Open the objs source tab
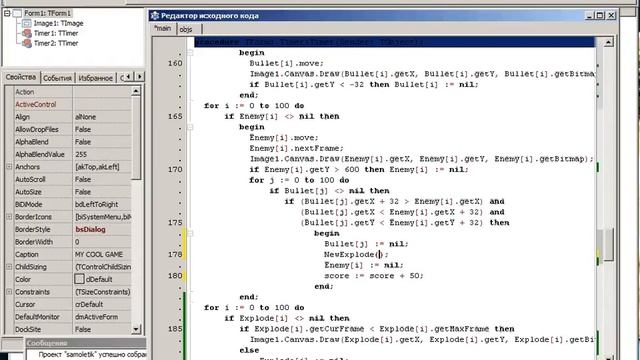The width and height of the screenshot is (640, 360). pyautogui.click(x=186, y=29)
